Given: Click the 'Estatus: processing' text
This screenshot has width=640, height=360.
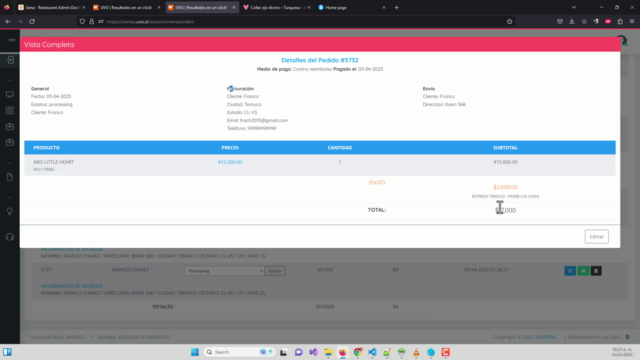Looking at the screenshot, I should coord(51,104).
